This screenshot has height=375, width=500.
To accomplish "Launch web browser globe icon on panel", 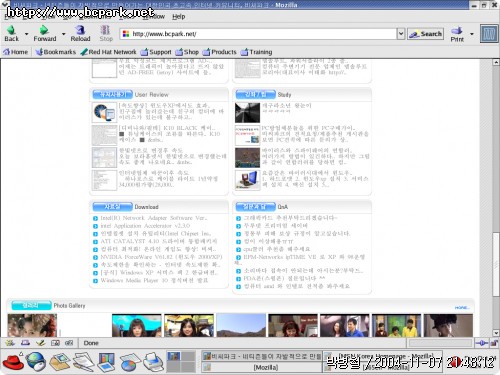I will pos(36,362).
